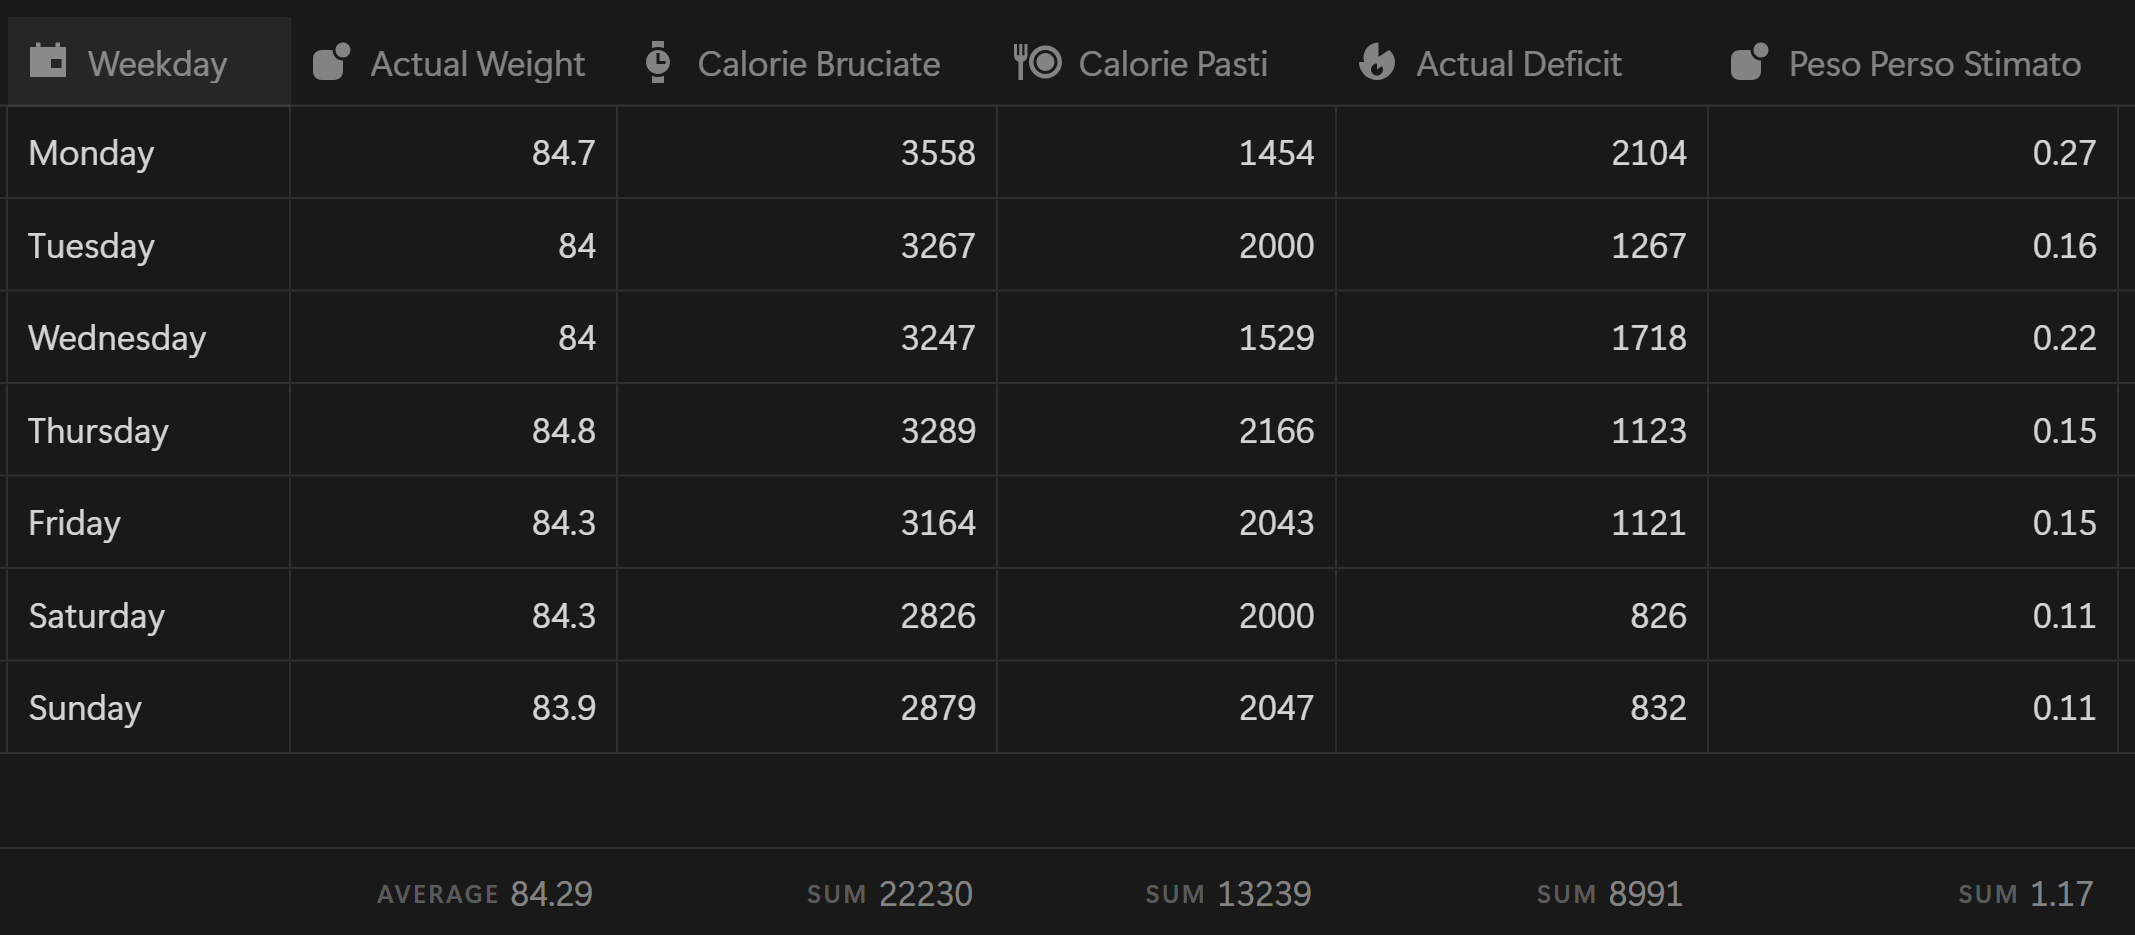The width and height of the screenshot is (2135, 935).
Task: Select the Wednesday row title cell
Action: point(149,338)
